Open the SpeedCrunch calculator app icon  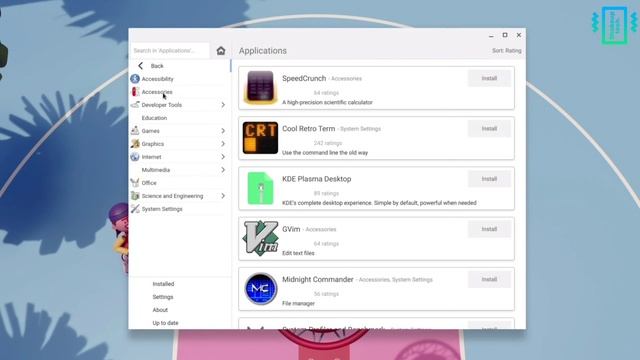point(260,88)
